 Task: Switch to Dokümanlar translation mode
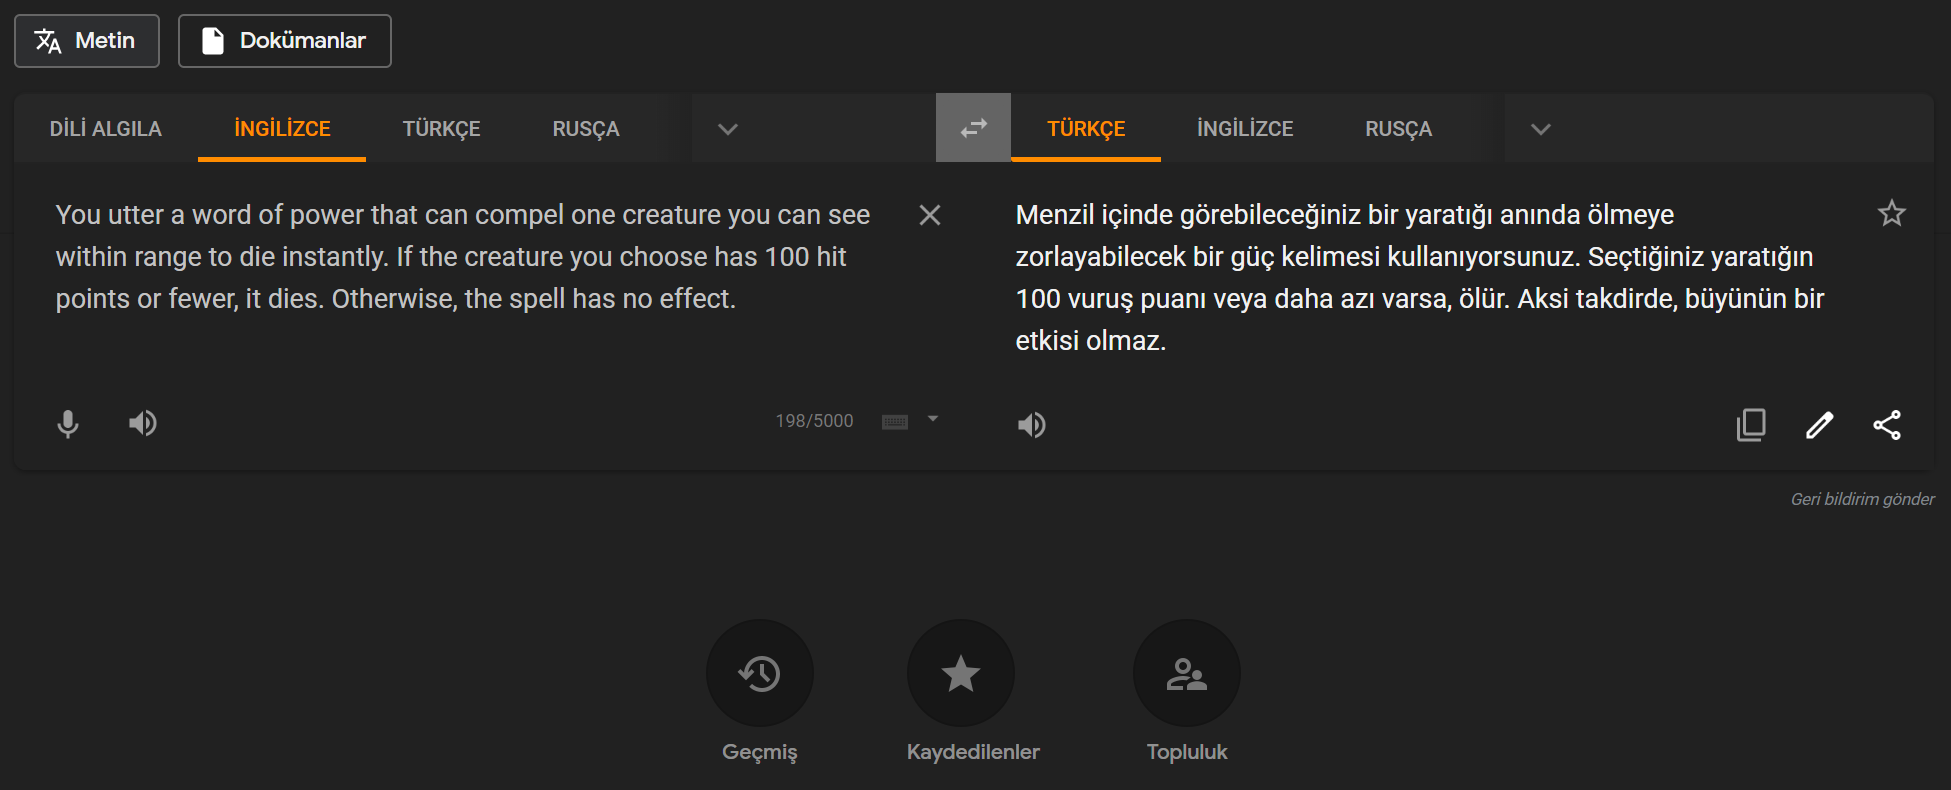click(284, 41)
